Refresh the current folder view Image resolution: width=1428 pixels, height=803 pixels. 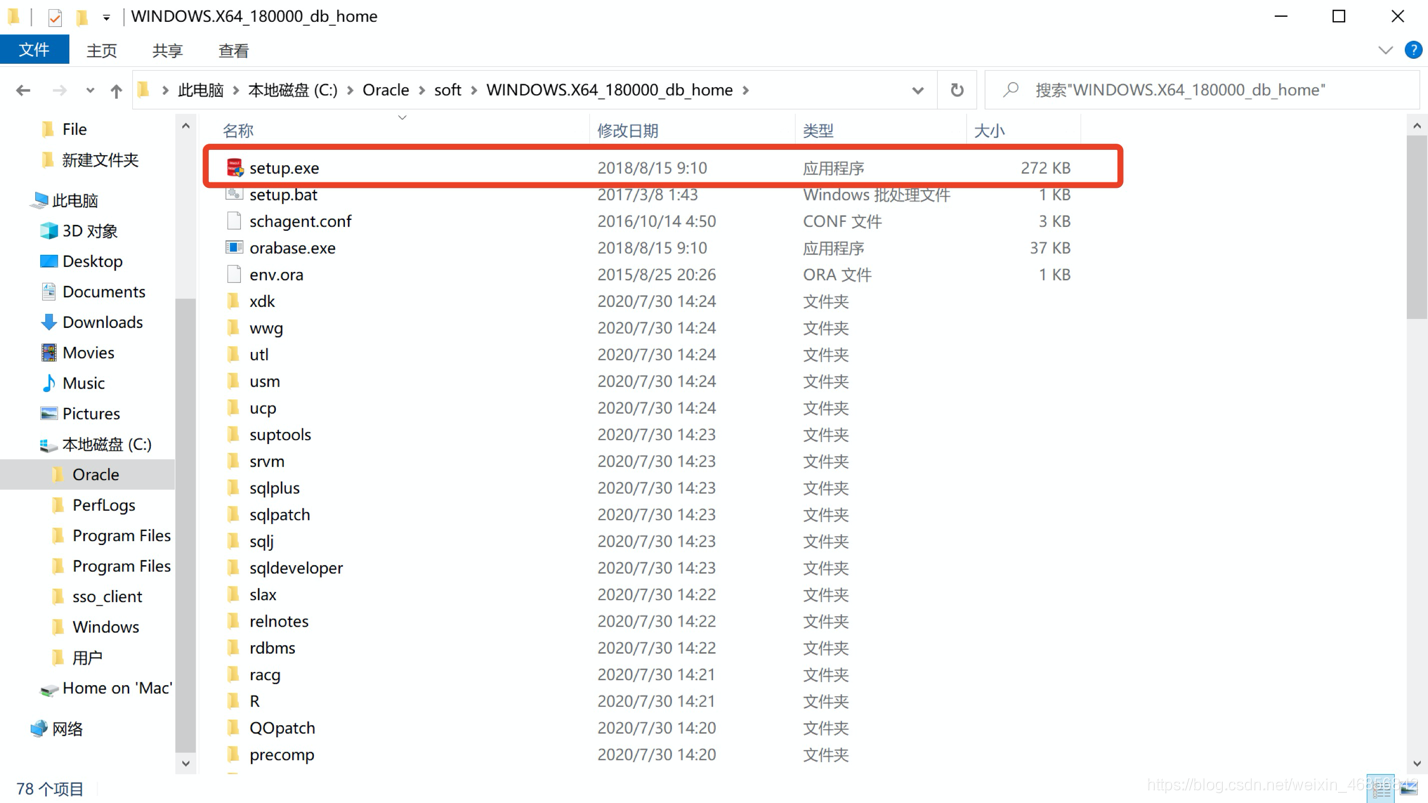click(x=957, y=90)
